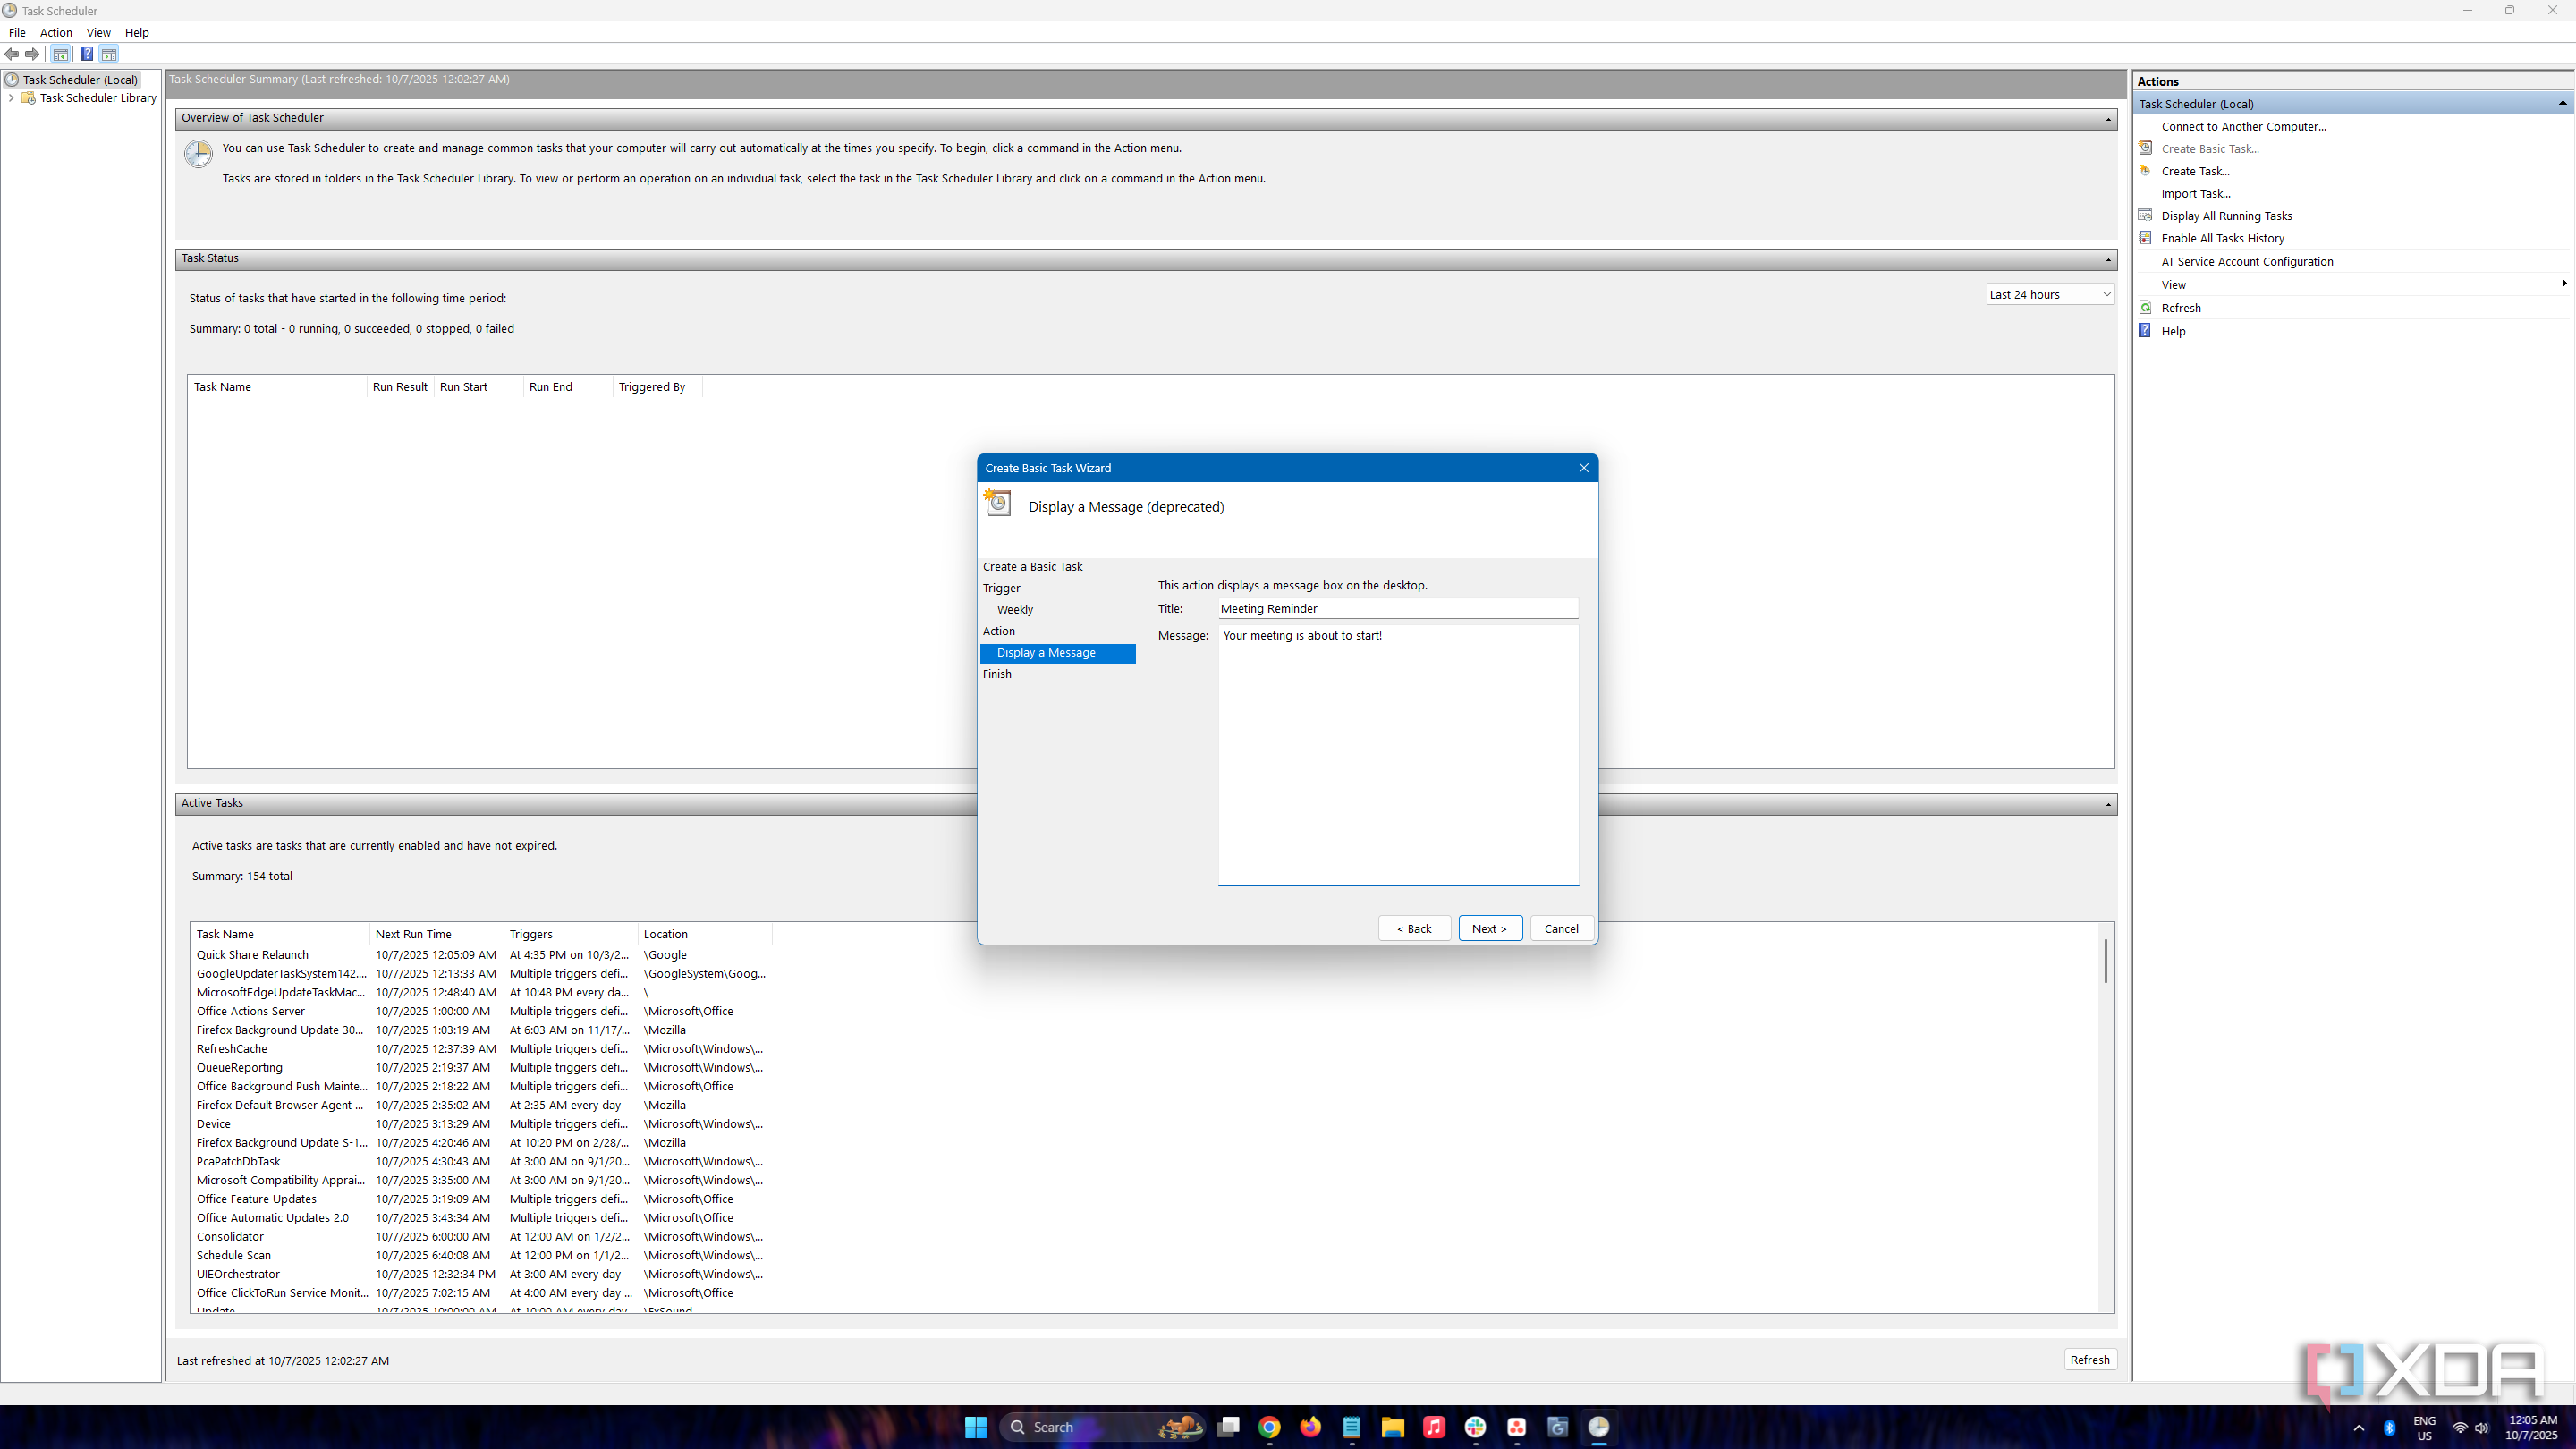Expand the Task Scheduler Library tree node
Image resolution: width=2576 pixels, height=1449 pixels.
click(x=11, y=98)
